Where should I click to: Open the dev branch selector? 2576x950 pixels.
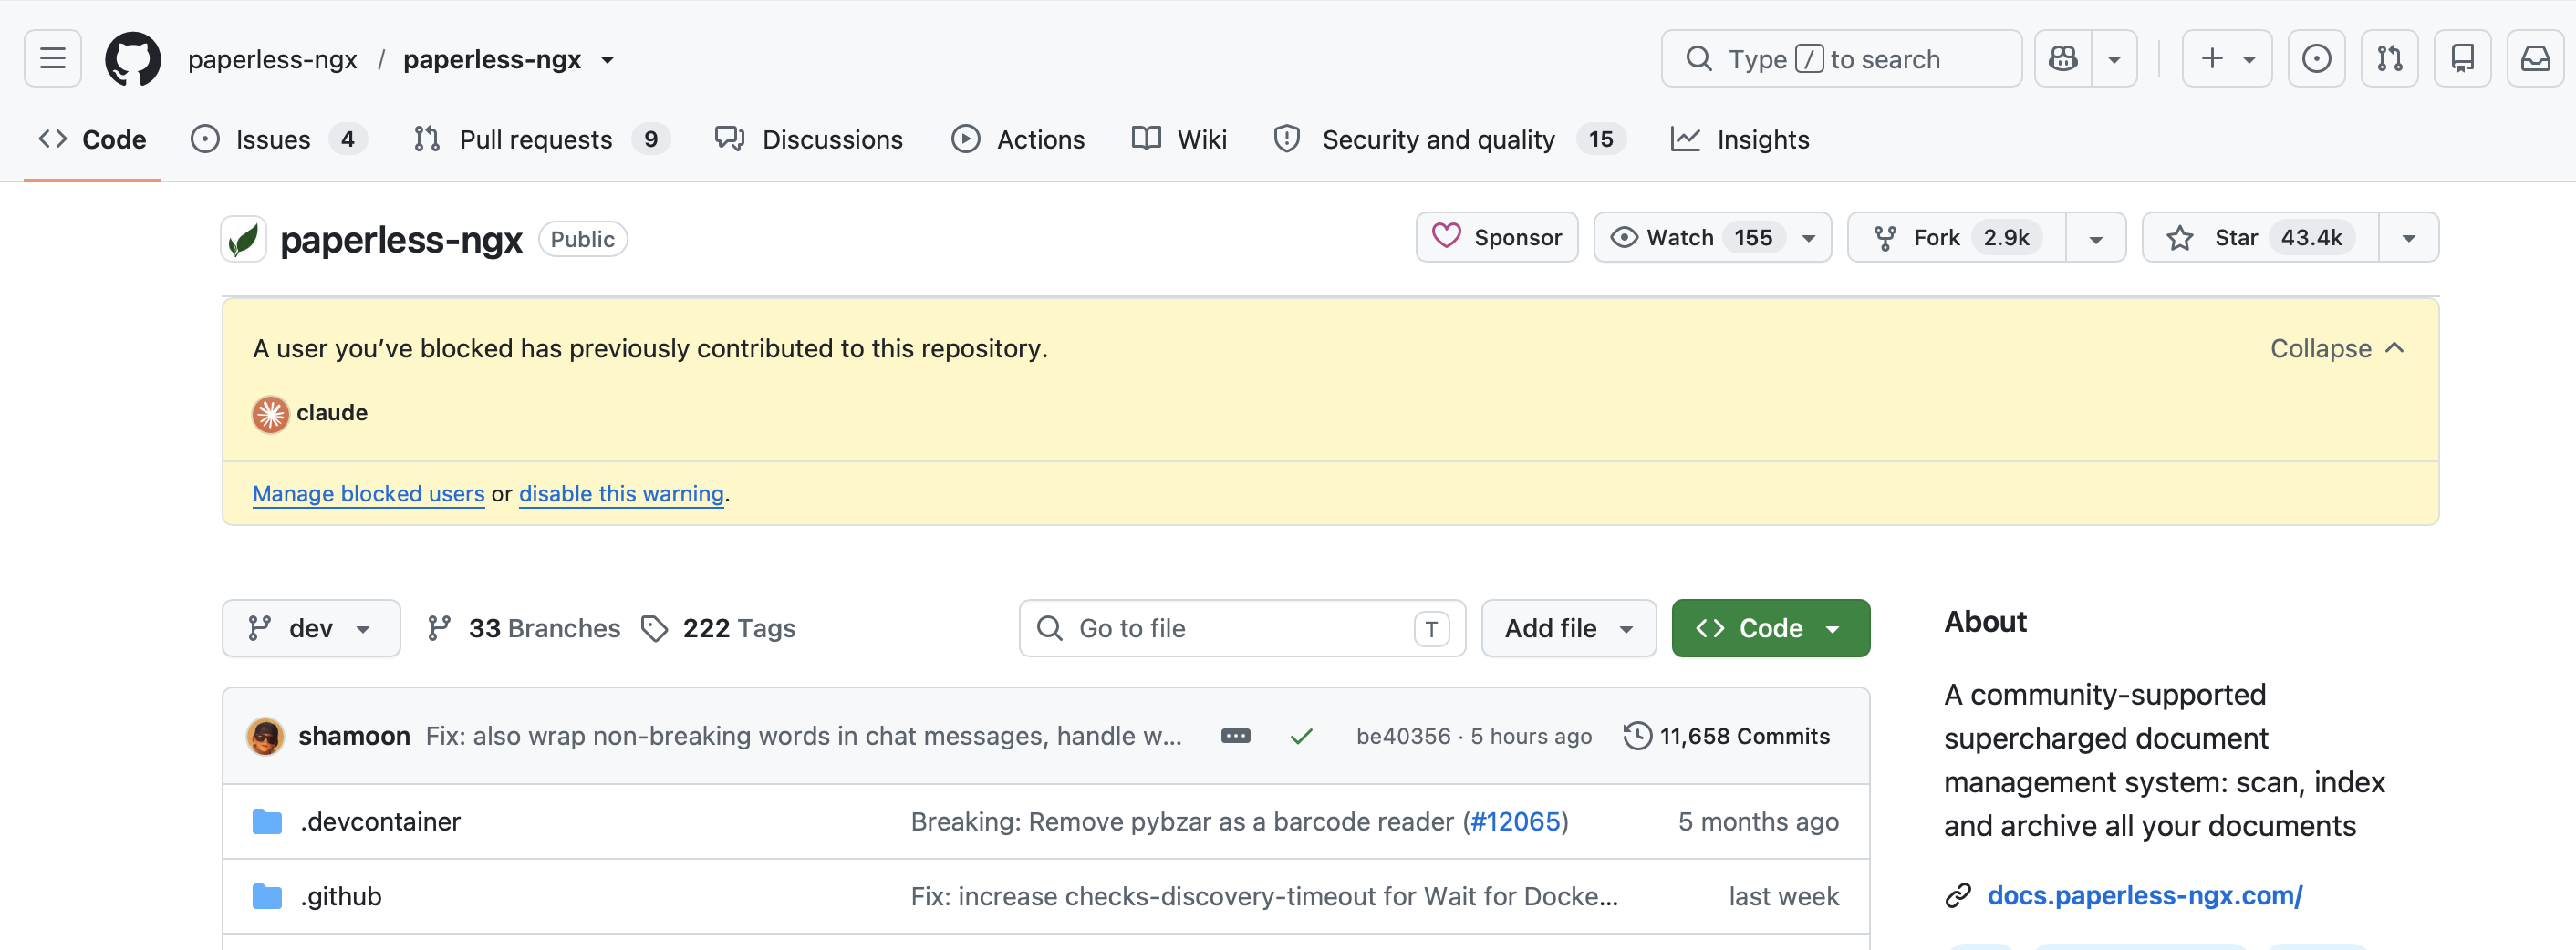click(x=311, y=628)
